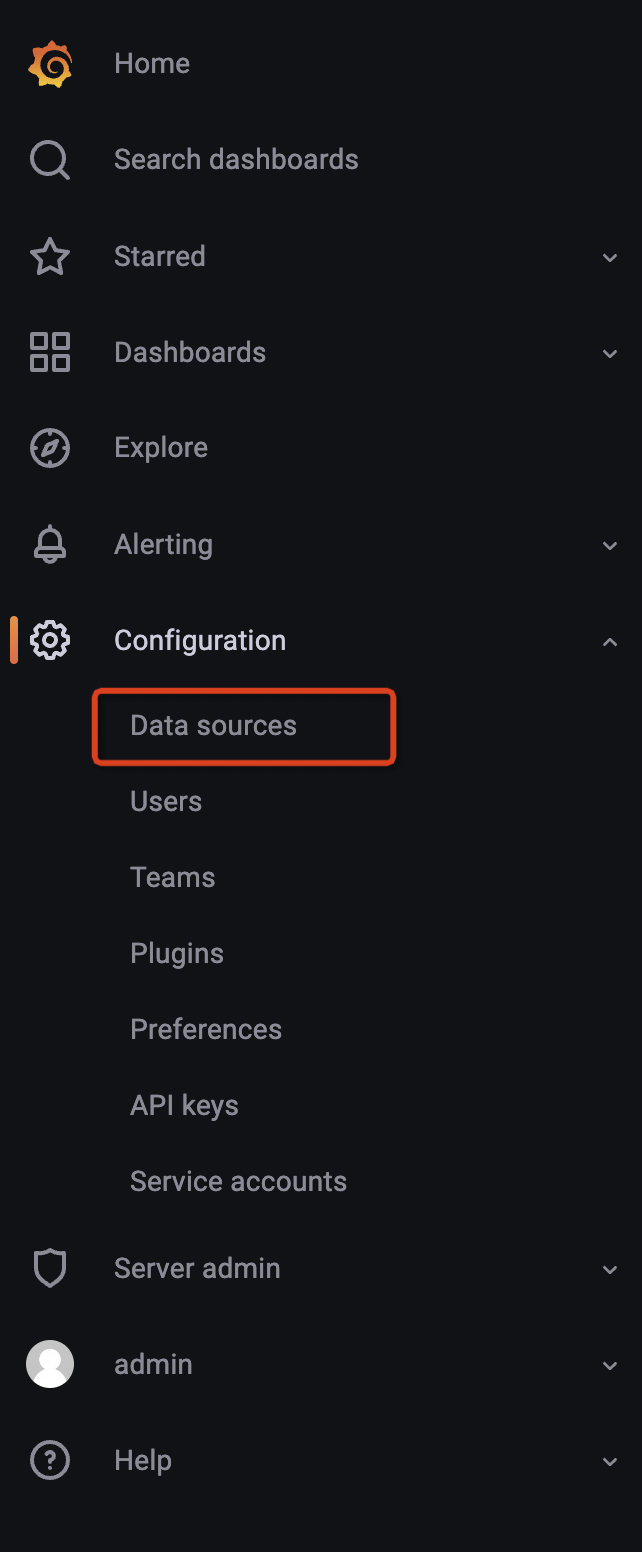Click the Starred star icon
Image resolution: width=642 pixels, height=1552 pixels.
pos(50,257)
